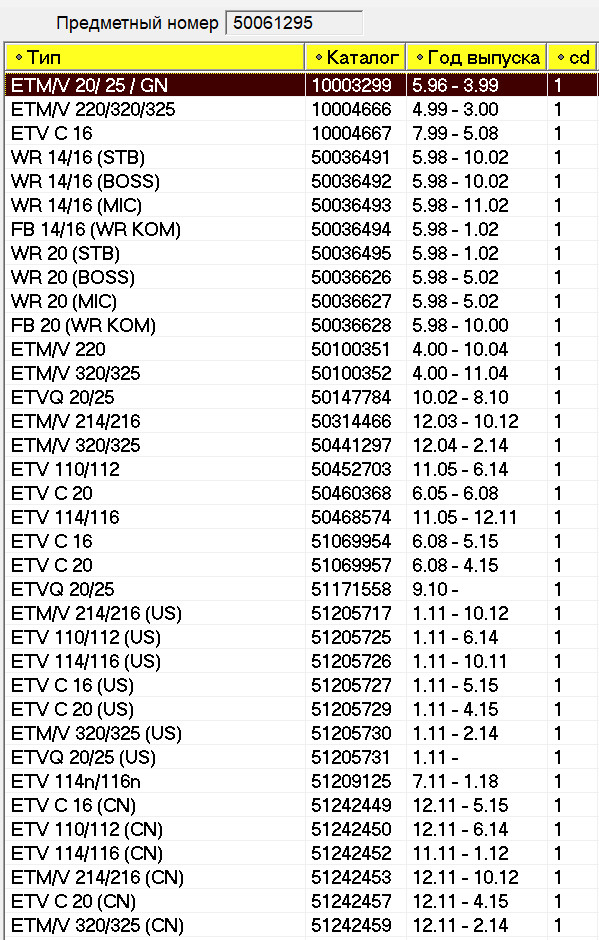Viewport: 599px width, 940px height.
Task: Sort by the Каталог column header
Action: [x=356, y=58]
